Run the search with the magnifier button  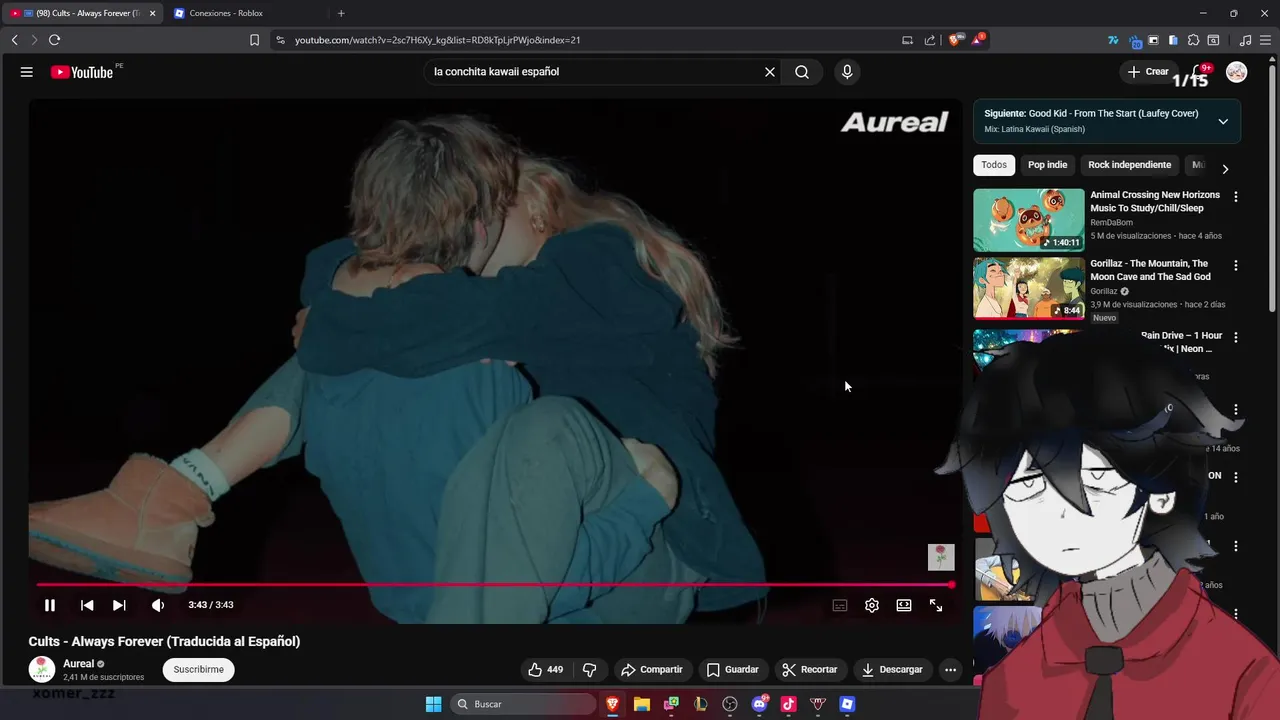[802, 72]
